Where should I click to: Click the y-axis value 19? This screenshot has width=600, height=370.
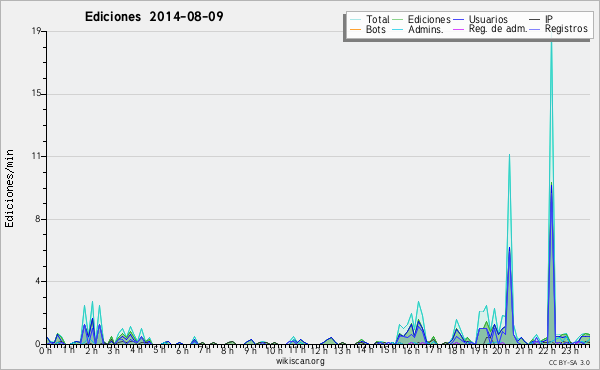36,31
